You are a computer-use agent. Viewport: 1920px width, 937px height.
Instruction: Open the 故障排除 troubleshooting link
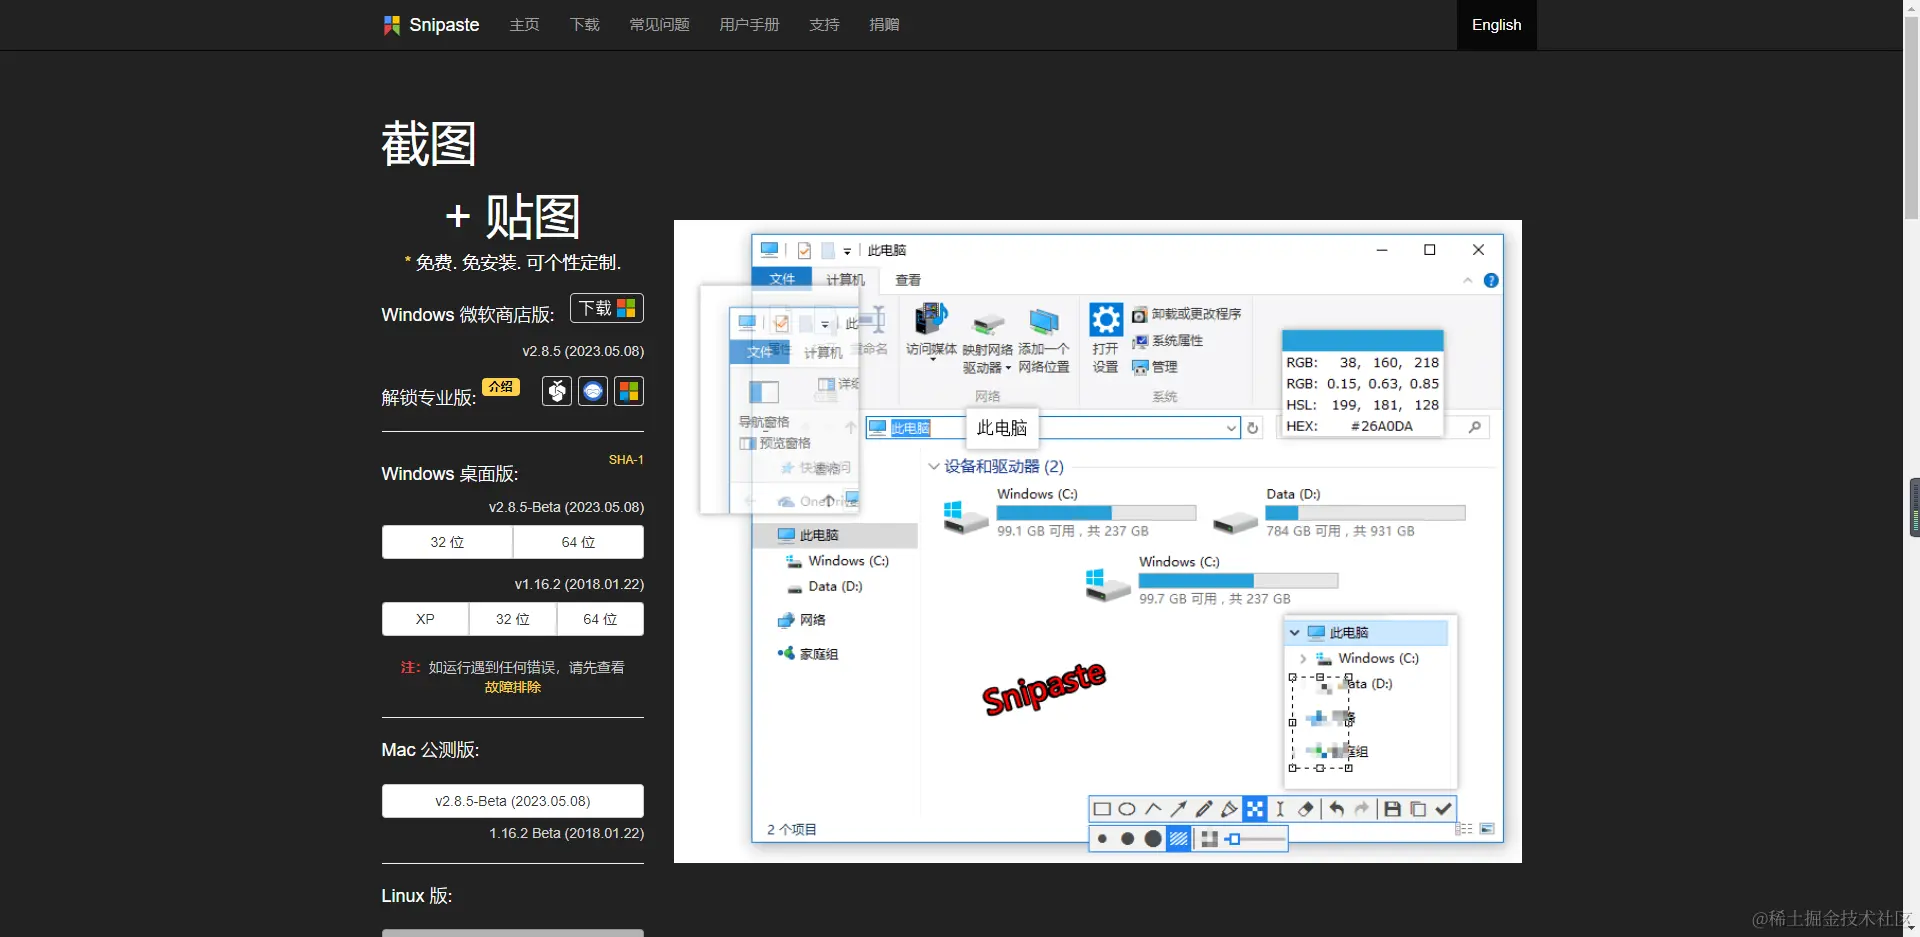pyautogui.click(x=512, y=687)
